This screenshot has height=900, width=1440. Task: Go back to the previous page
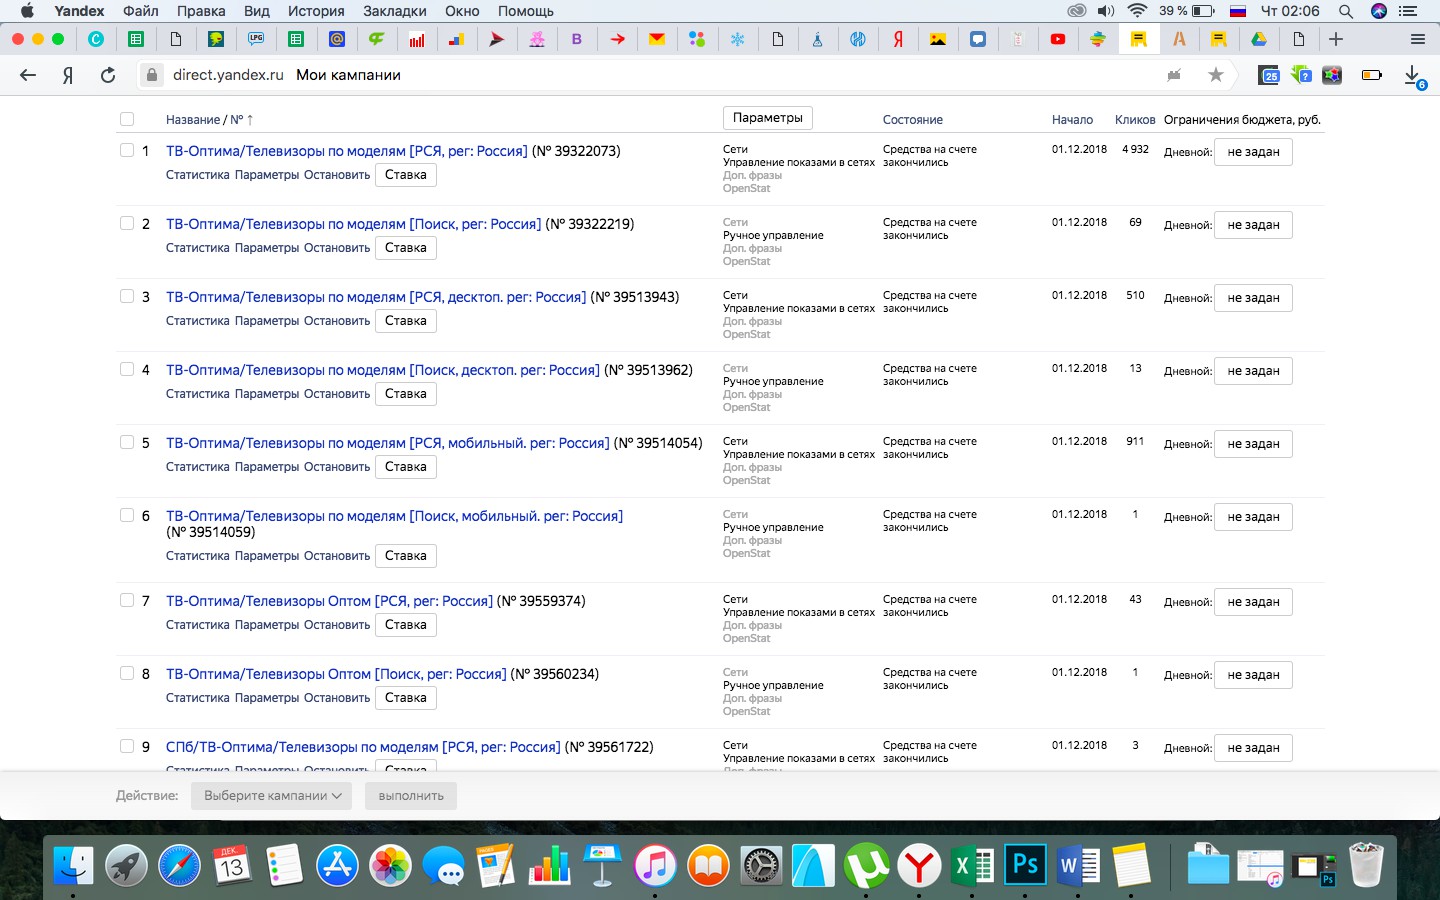tap(28, 75)
